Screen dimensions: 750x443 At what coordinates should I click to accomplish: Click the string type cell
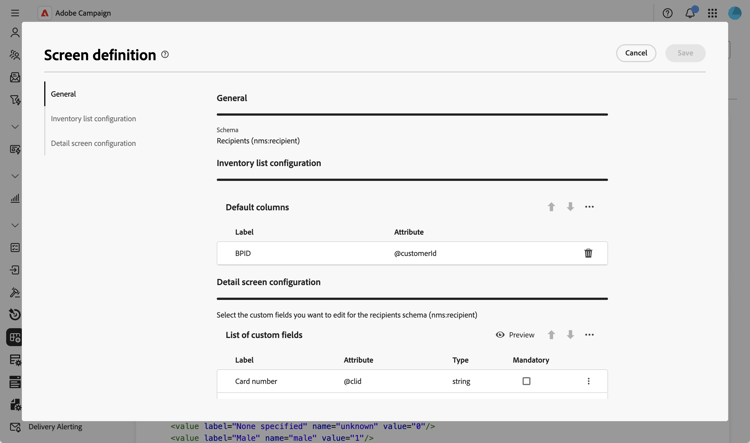coord(461,381)
